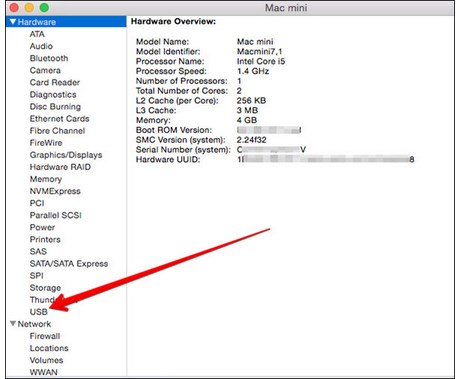Close the window with the red button
This screenshot has height=379, width=457.
click(14, 7)
